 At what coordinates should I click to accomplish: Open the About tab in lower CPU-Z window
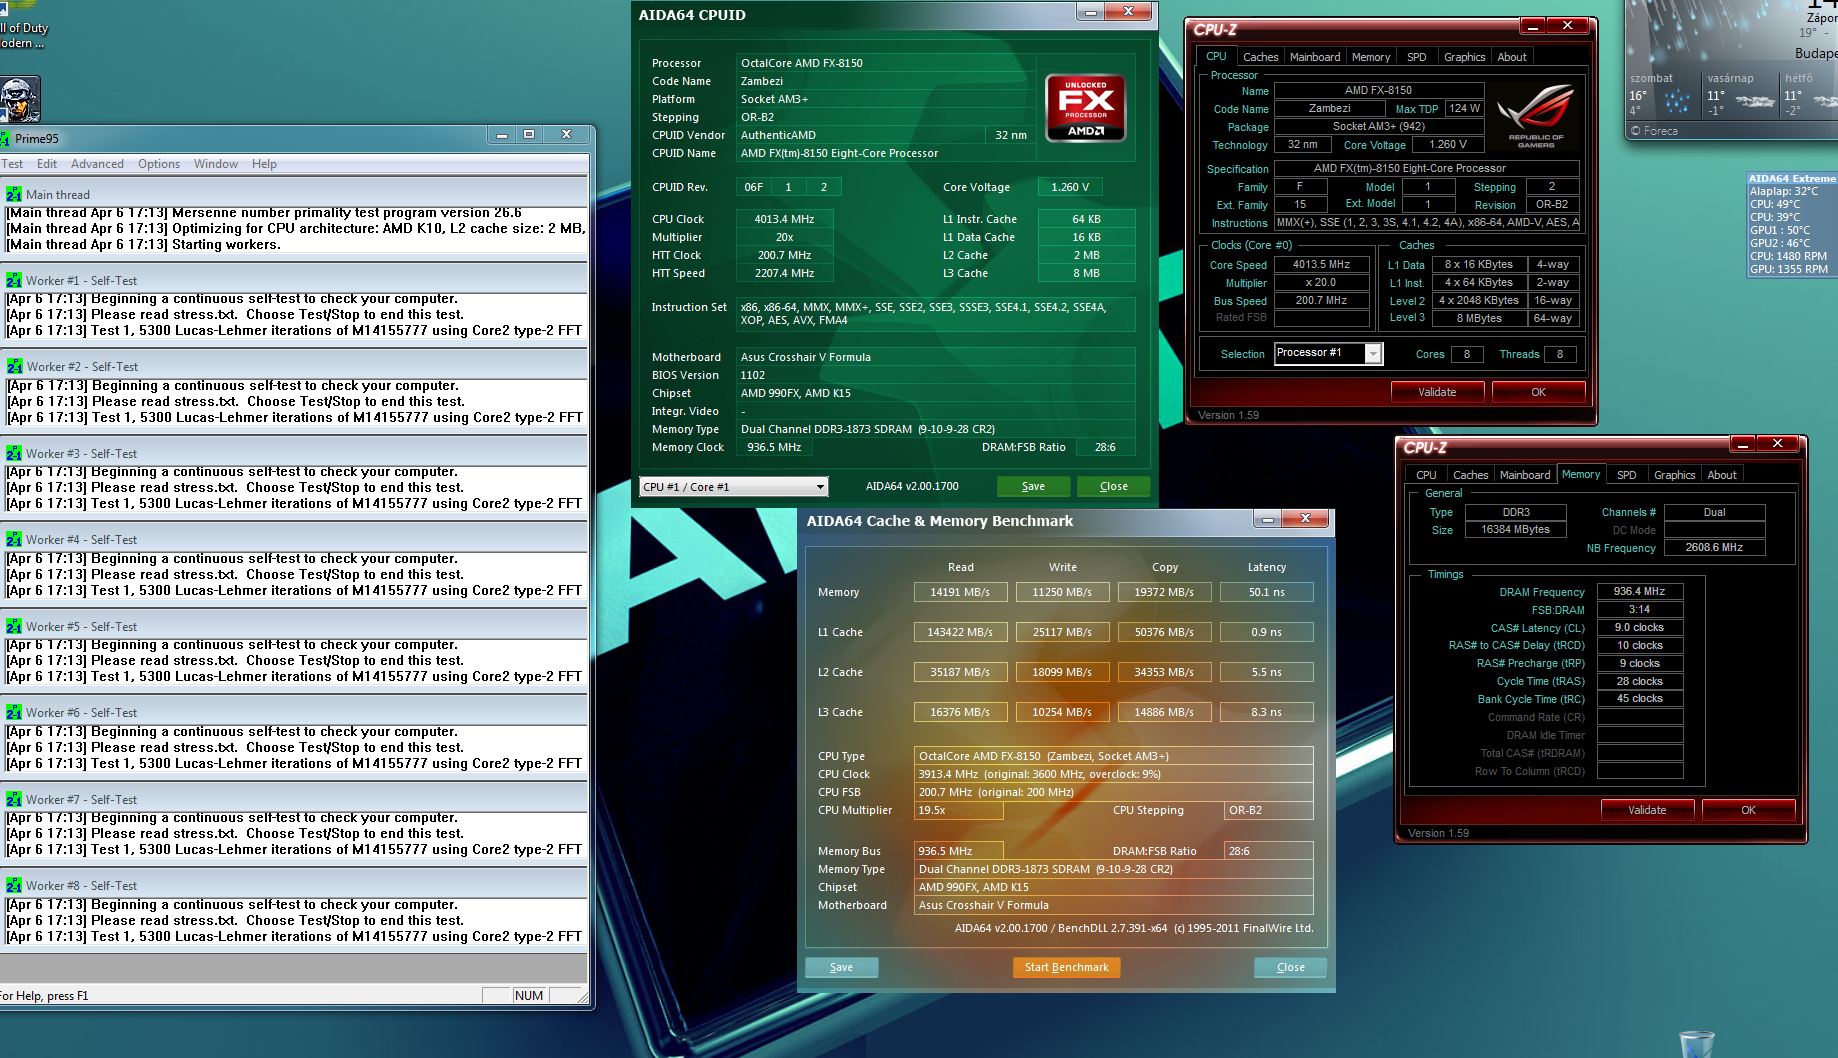coord(1722,475)
